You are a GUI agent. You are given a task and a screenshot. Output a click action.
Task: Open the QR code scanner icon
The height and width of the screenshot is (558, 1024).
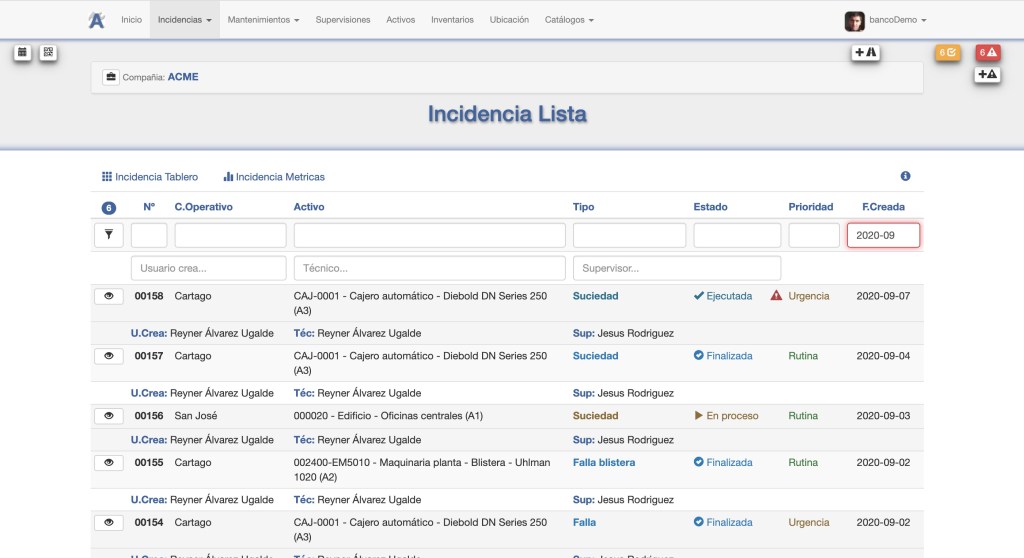pos(48,53)
